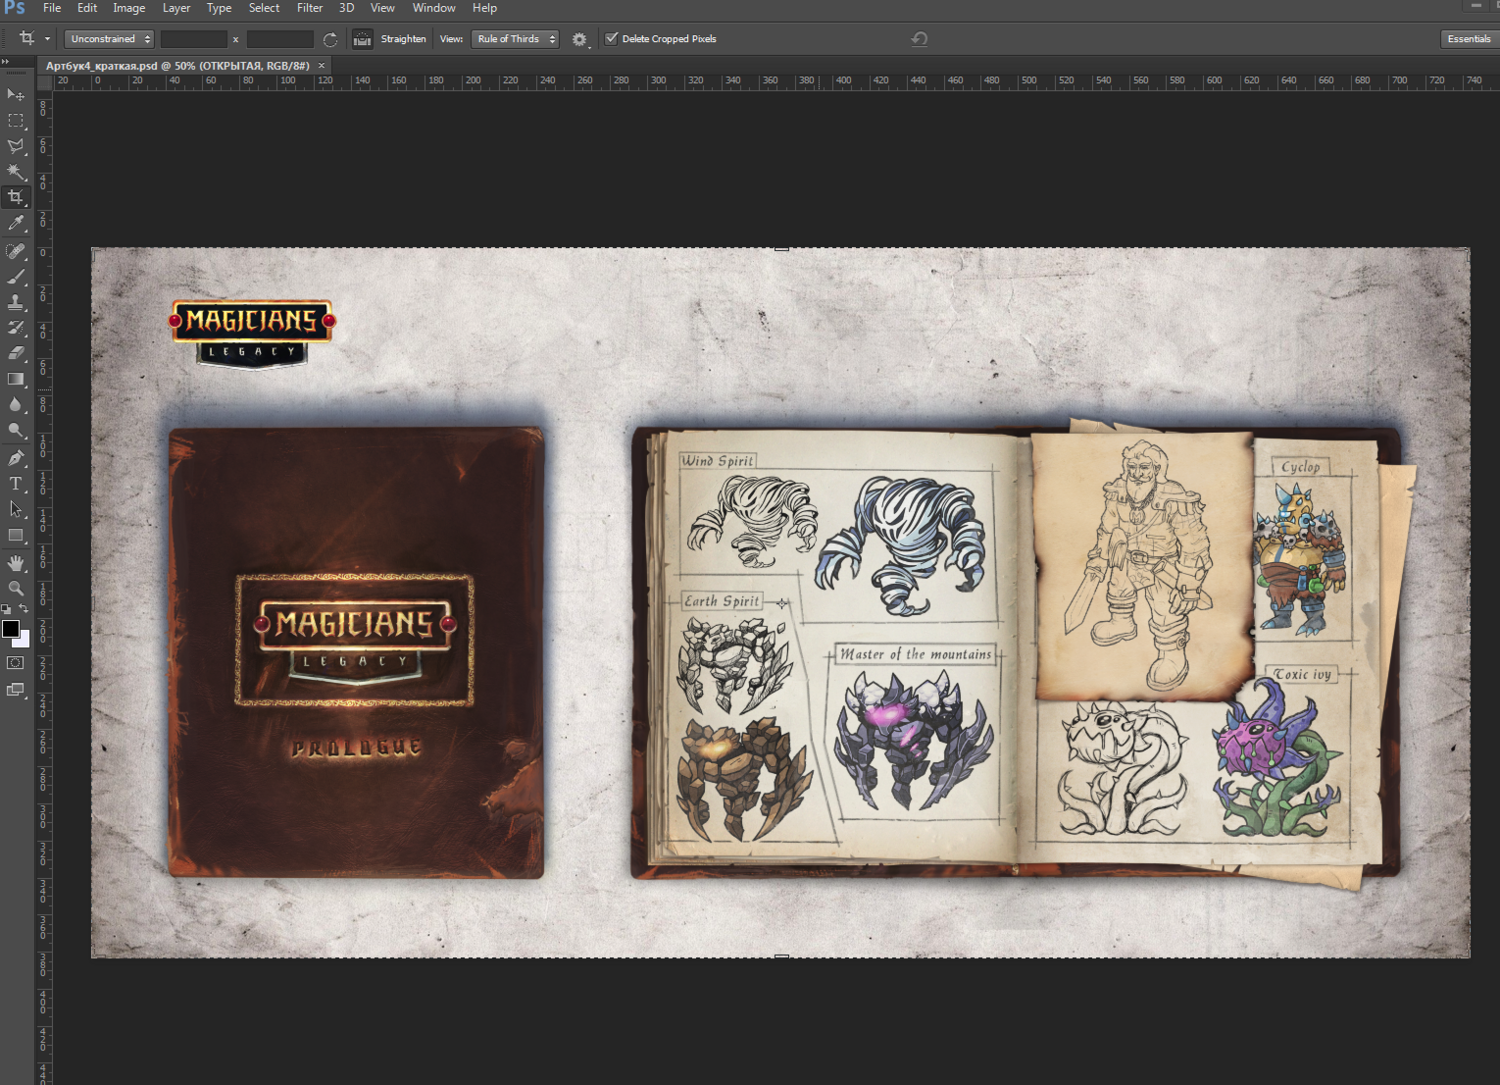The height and width of the screenshot is (1085, 1500).
Task: Select the Zoom tool
Action: pyautogui.click(x=16, y=589)
